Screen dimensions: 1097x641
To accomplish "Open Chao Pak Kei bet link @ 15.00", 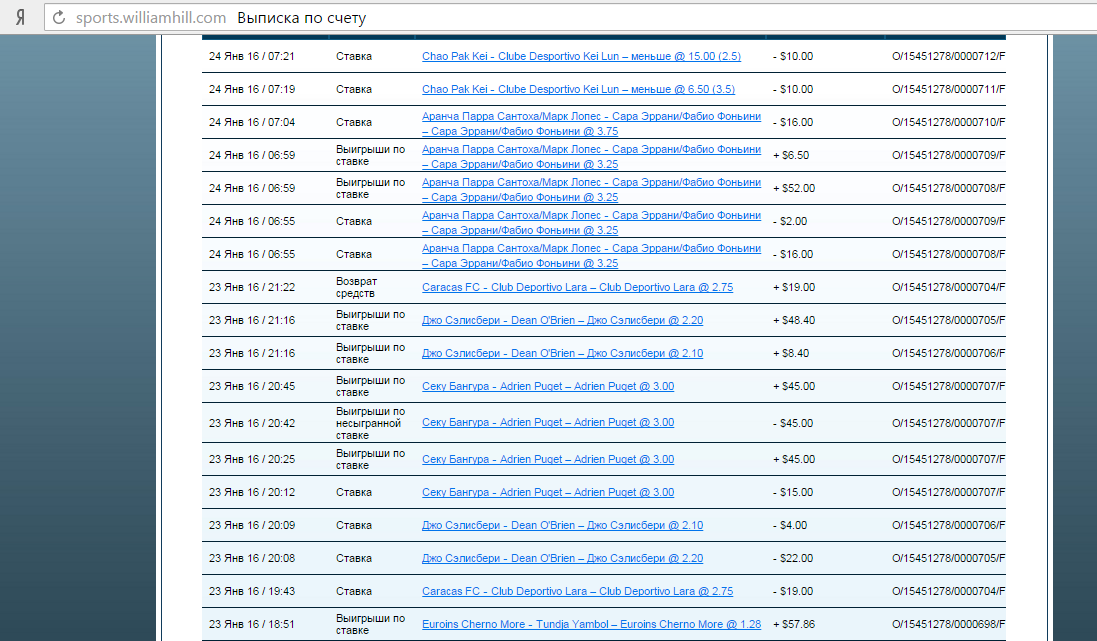I will (x=581, y=57).
